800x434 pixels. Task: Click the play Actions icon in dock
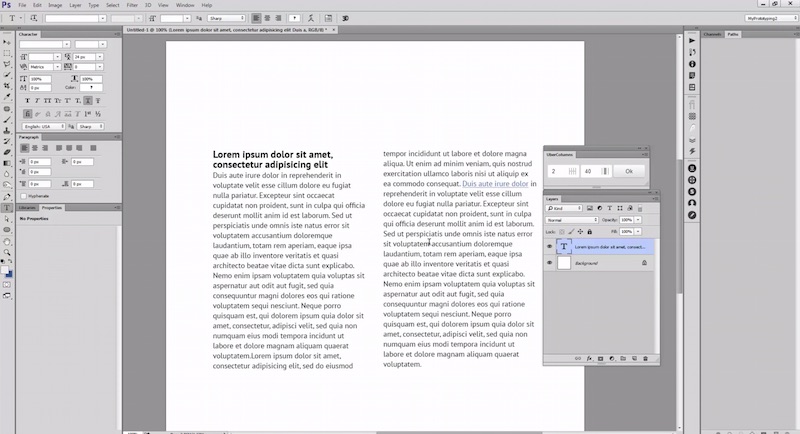tap(692, 40)
